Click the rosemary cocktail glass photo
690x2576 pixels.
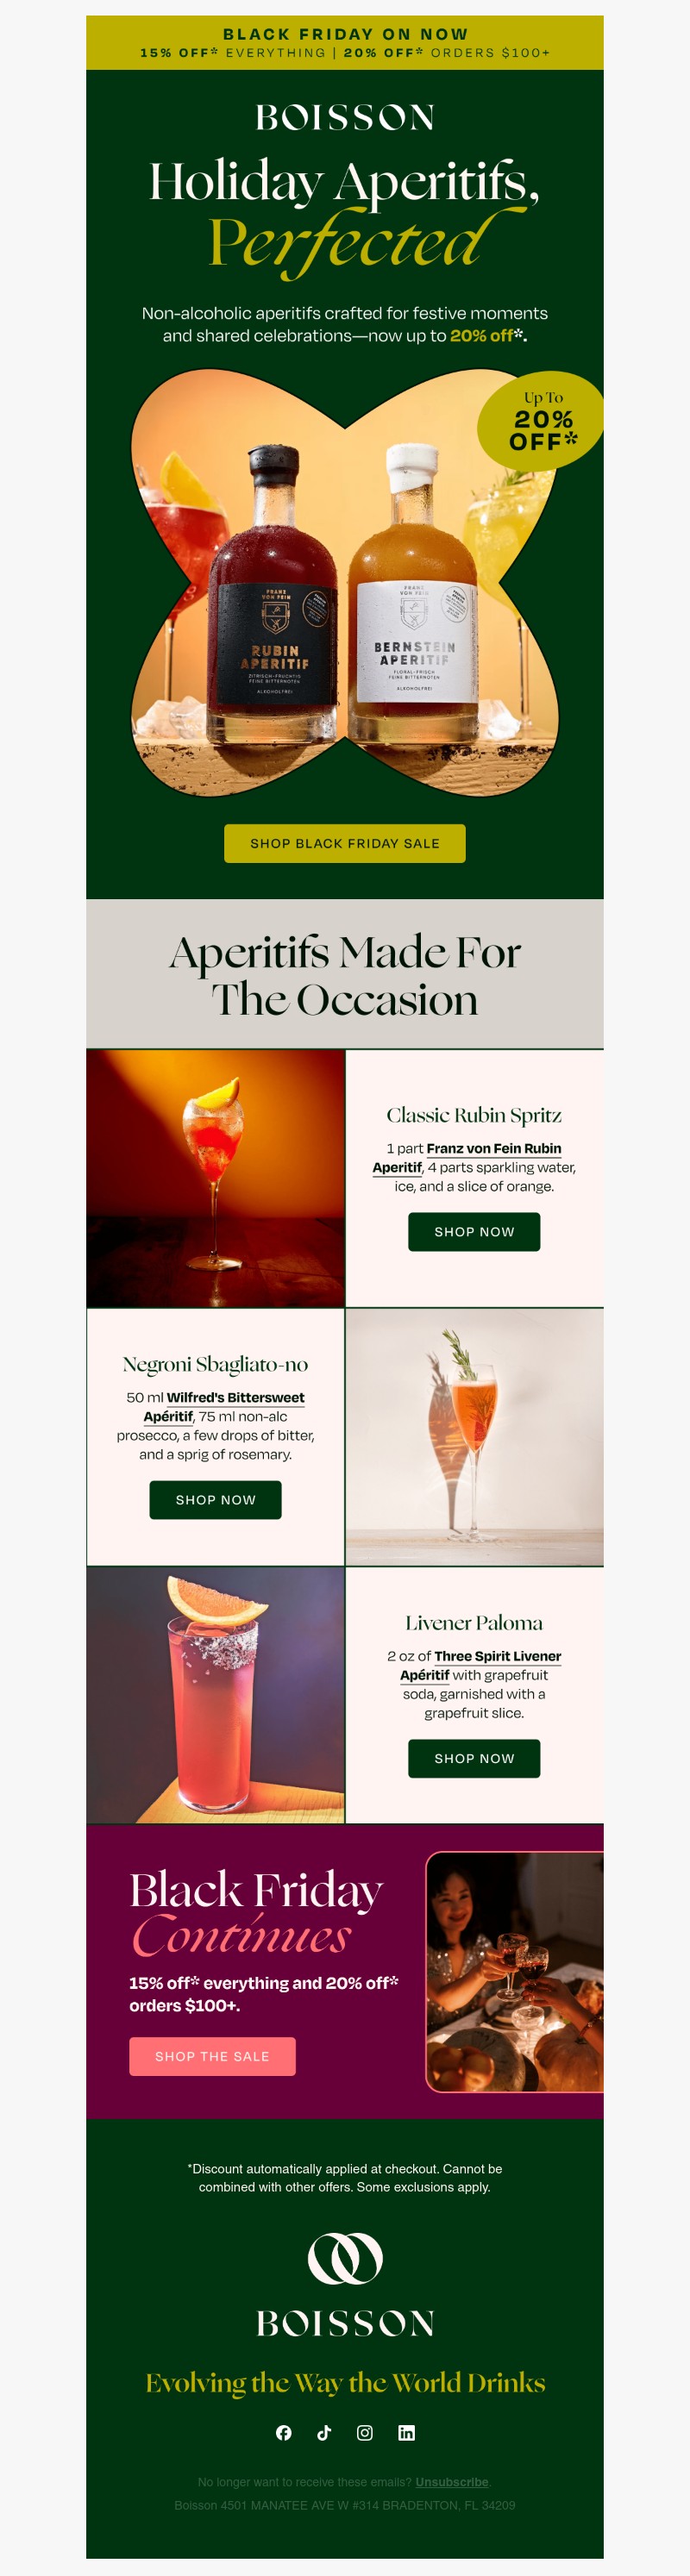474,1437
